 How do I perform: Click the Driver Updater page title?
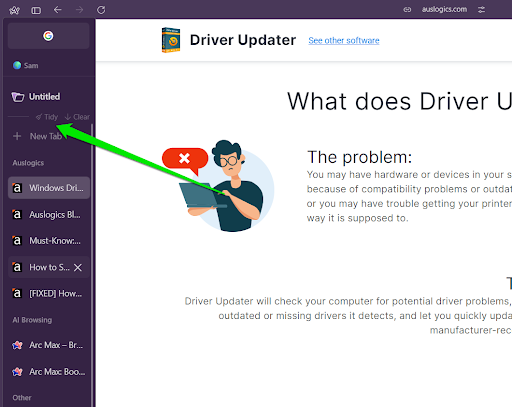(x=243, y=40)
